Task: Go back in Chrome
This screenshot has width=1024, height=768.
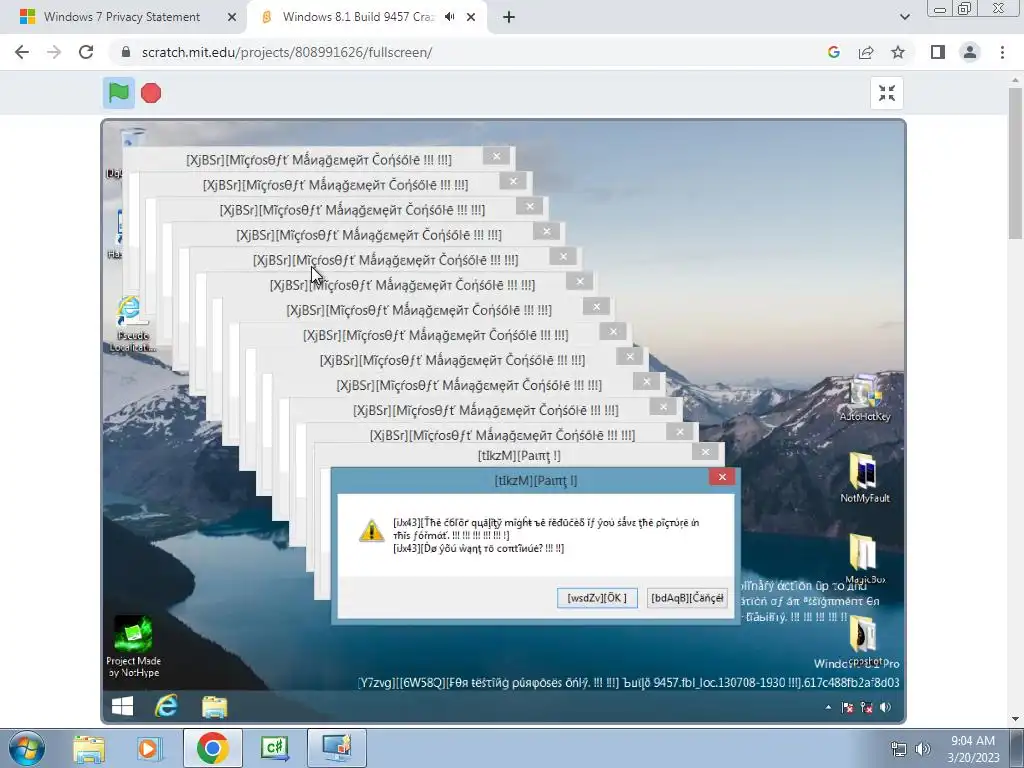Action: (x=22, y=52)
